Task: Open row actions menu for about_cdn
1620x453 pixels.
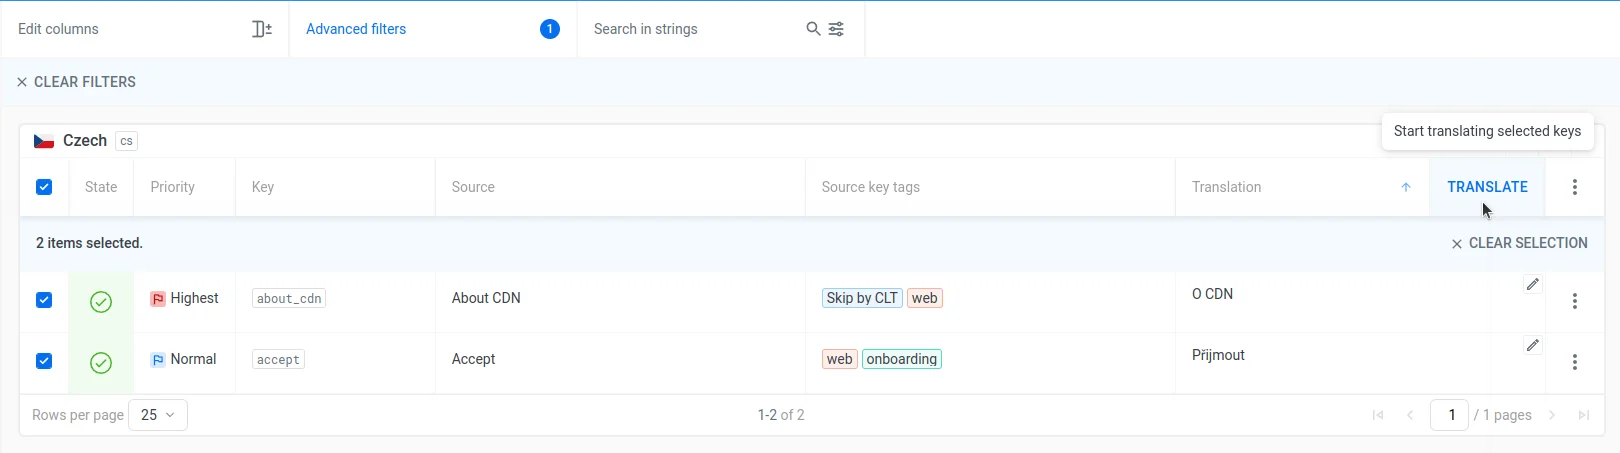Action: tap(1574, 301)
